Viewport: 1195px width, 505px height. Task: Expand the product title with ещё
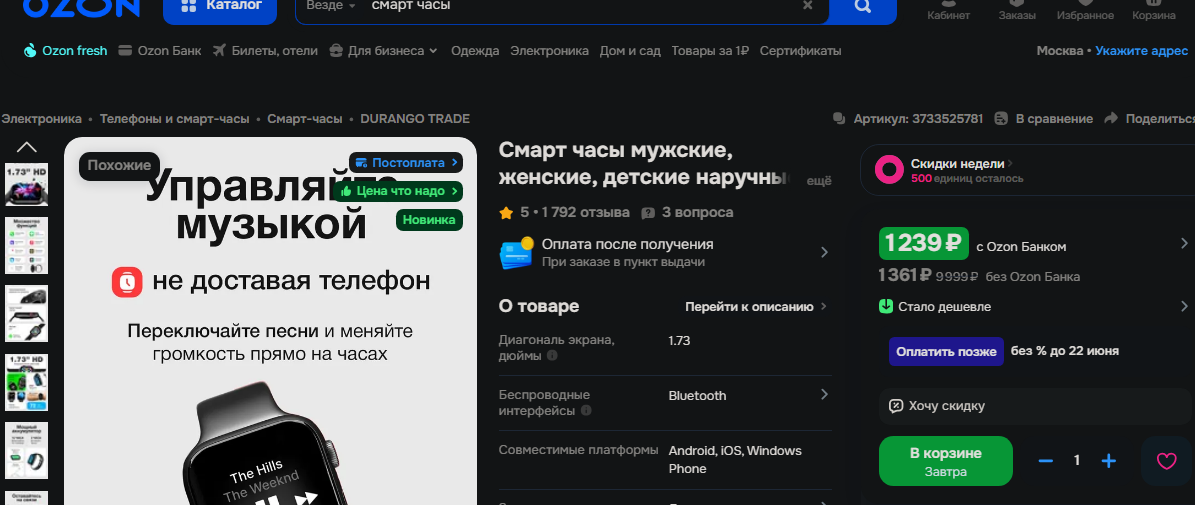pyautogui.click(x=819, y=181)
